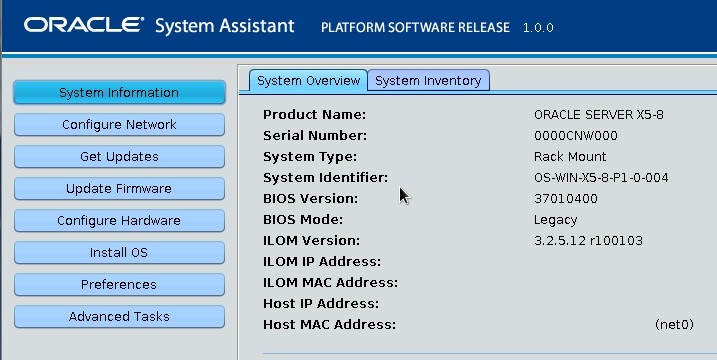Select the BIOS version '37010400'

pos(566,199)
